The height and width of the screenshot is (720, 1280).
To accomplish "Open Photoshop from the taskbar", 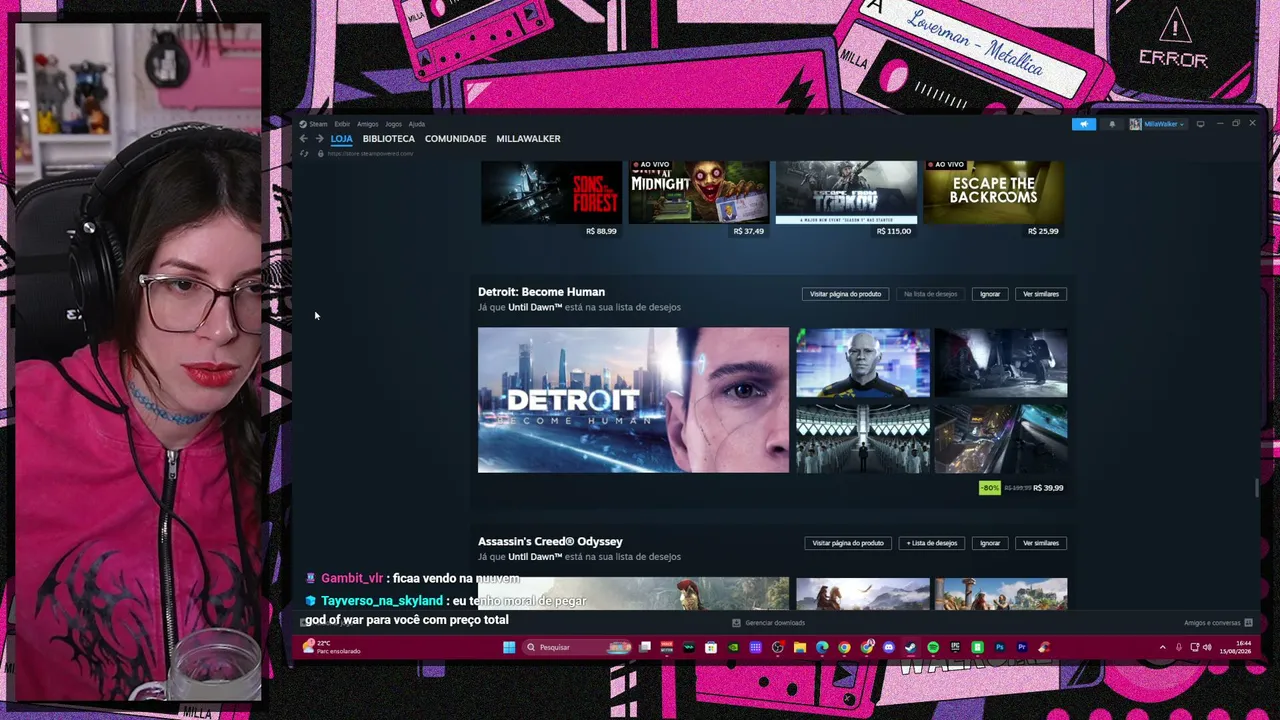I will [999, 648].
